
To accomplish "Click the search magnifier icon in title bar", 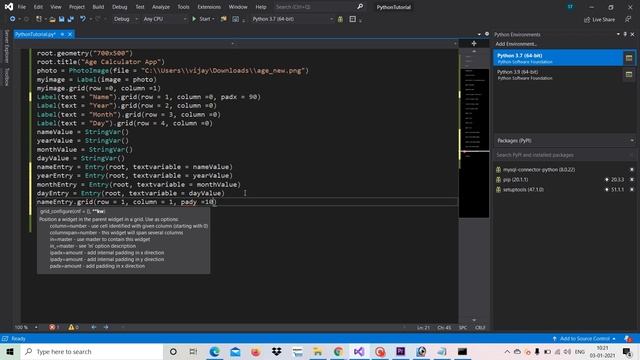I will click(x=360, y=7).
